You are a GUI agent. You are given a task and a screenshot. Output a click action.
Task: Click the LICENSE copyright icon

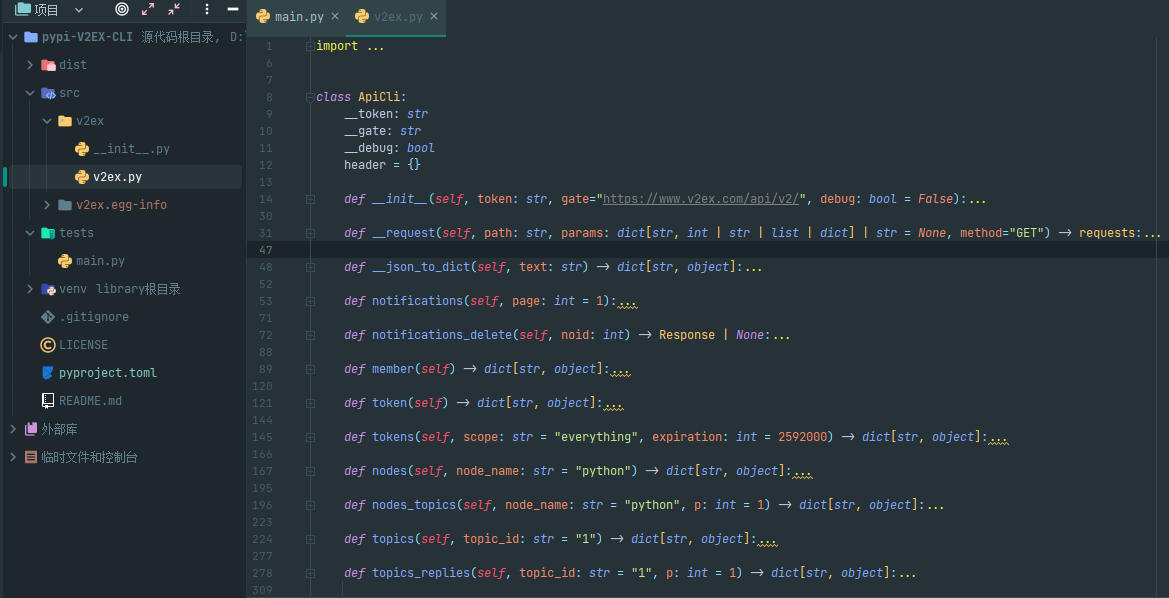click(48, 345)
